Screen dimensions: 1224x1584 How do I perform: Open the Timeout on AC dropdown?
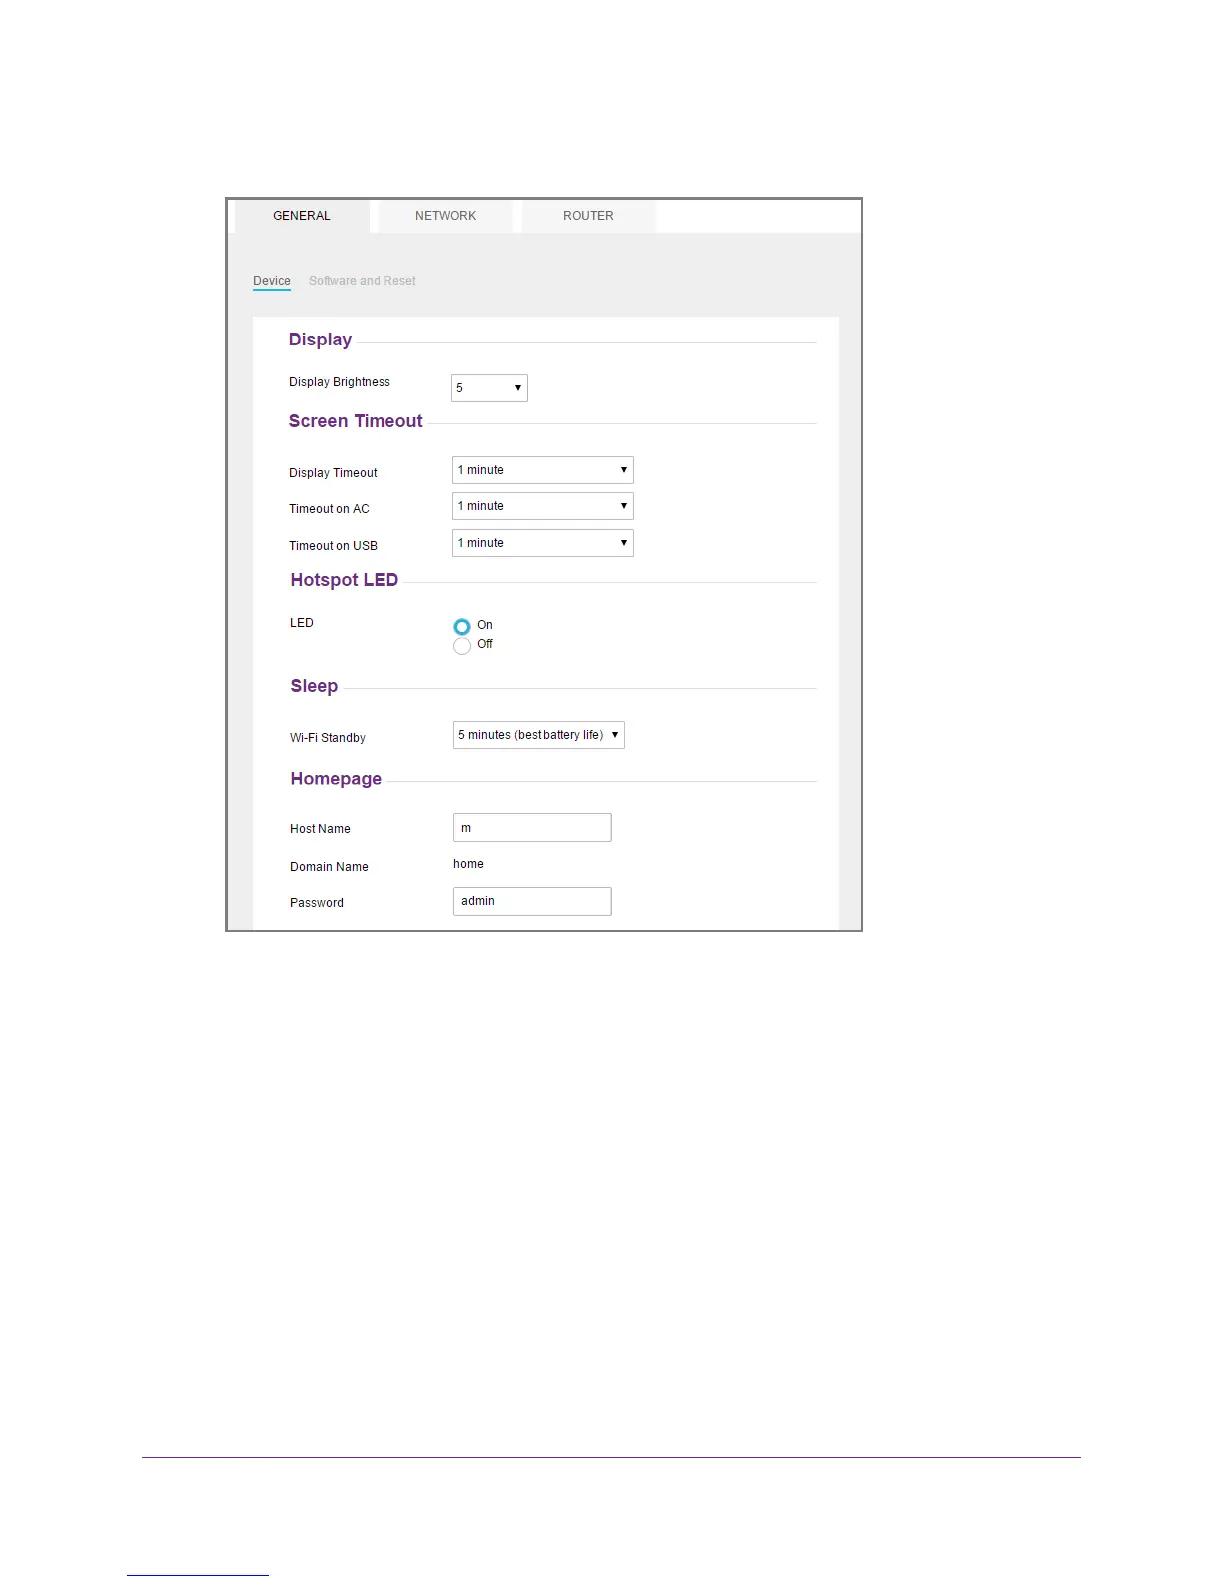coord(543,506)
